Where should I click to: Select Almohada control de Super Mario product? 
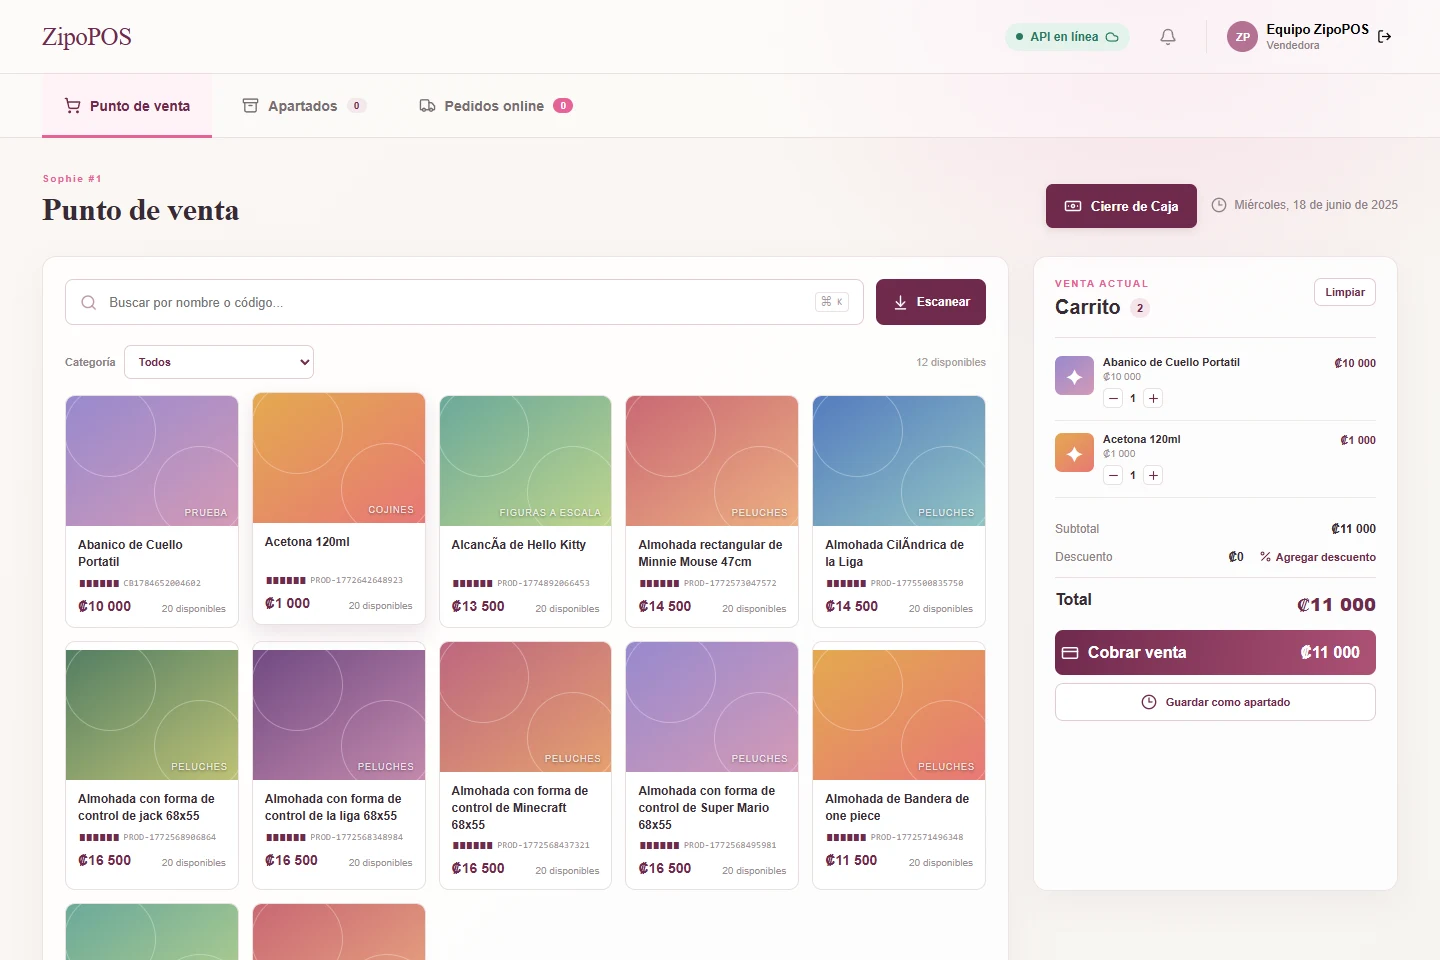coord(712,765)
